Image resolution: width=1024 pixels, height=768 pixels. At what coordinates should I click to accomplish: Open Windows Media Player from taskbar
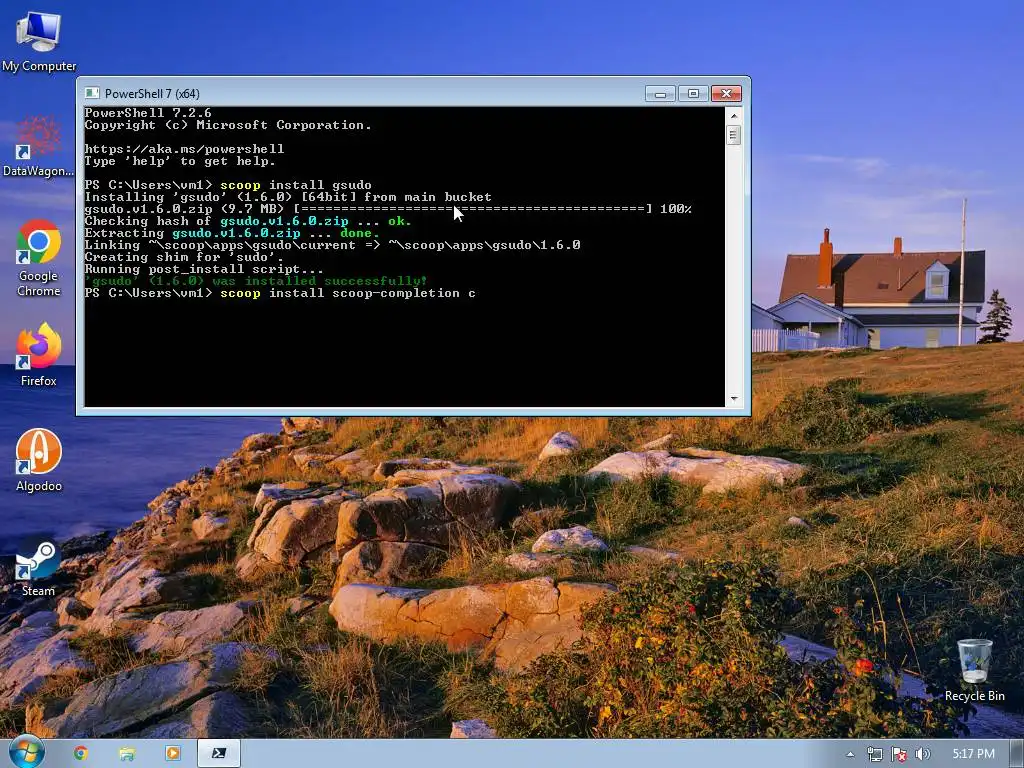click(x=172, y=753)
